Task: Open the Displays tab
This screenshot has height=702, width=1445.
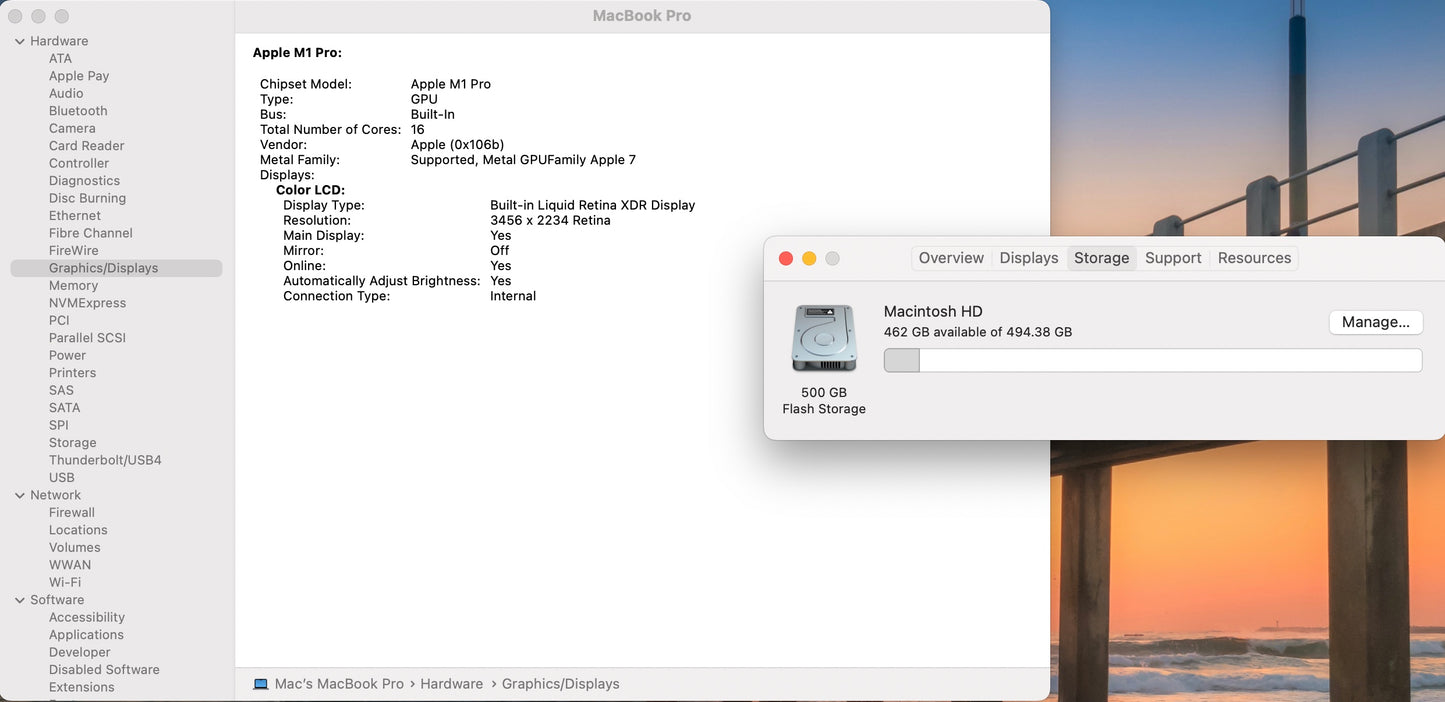Action: [1028, 258]
